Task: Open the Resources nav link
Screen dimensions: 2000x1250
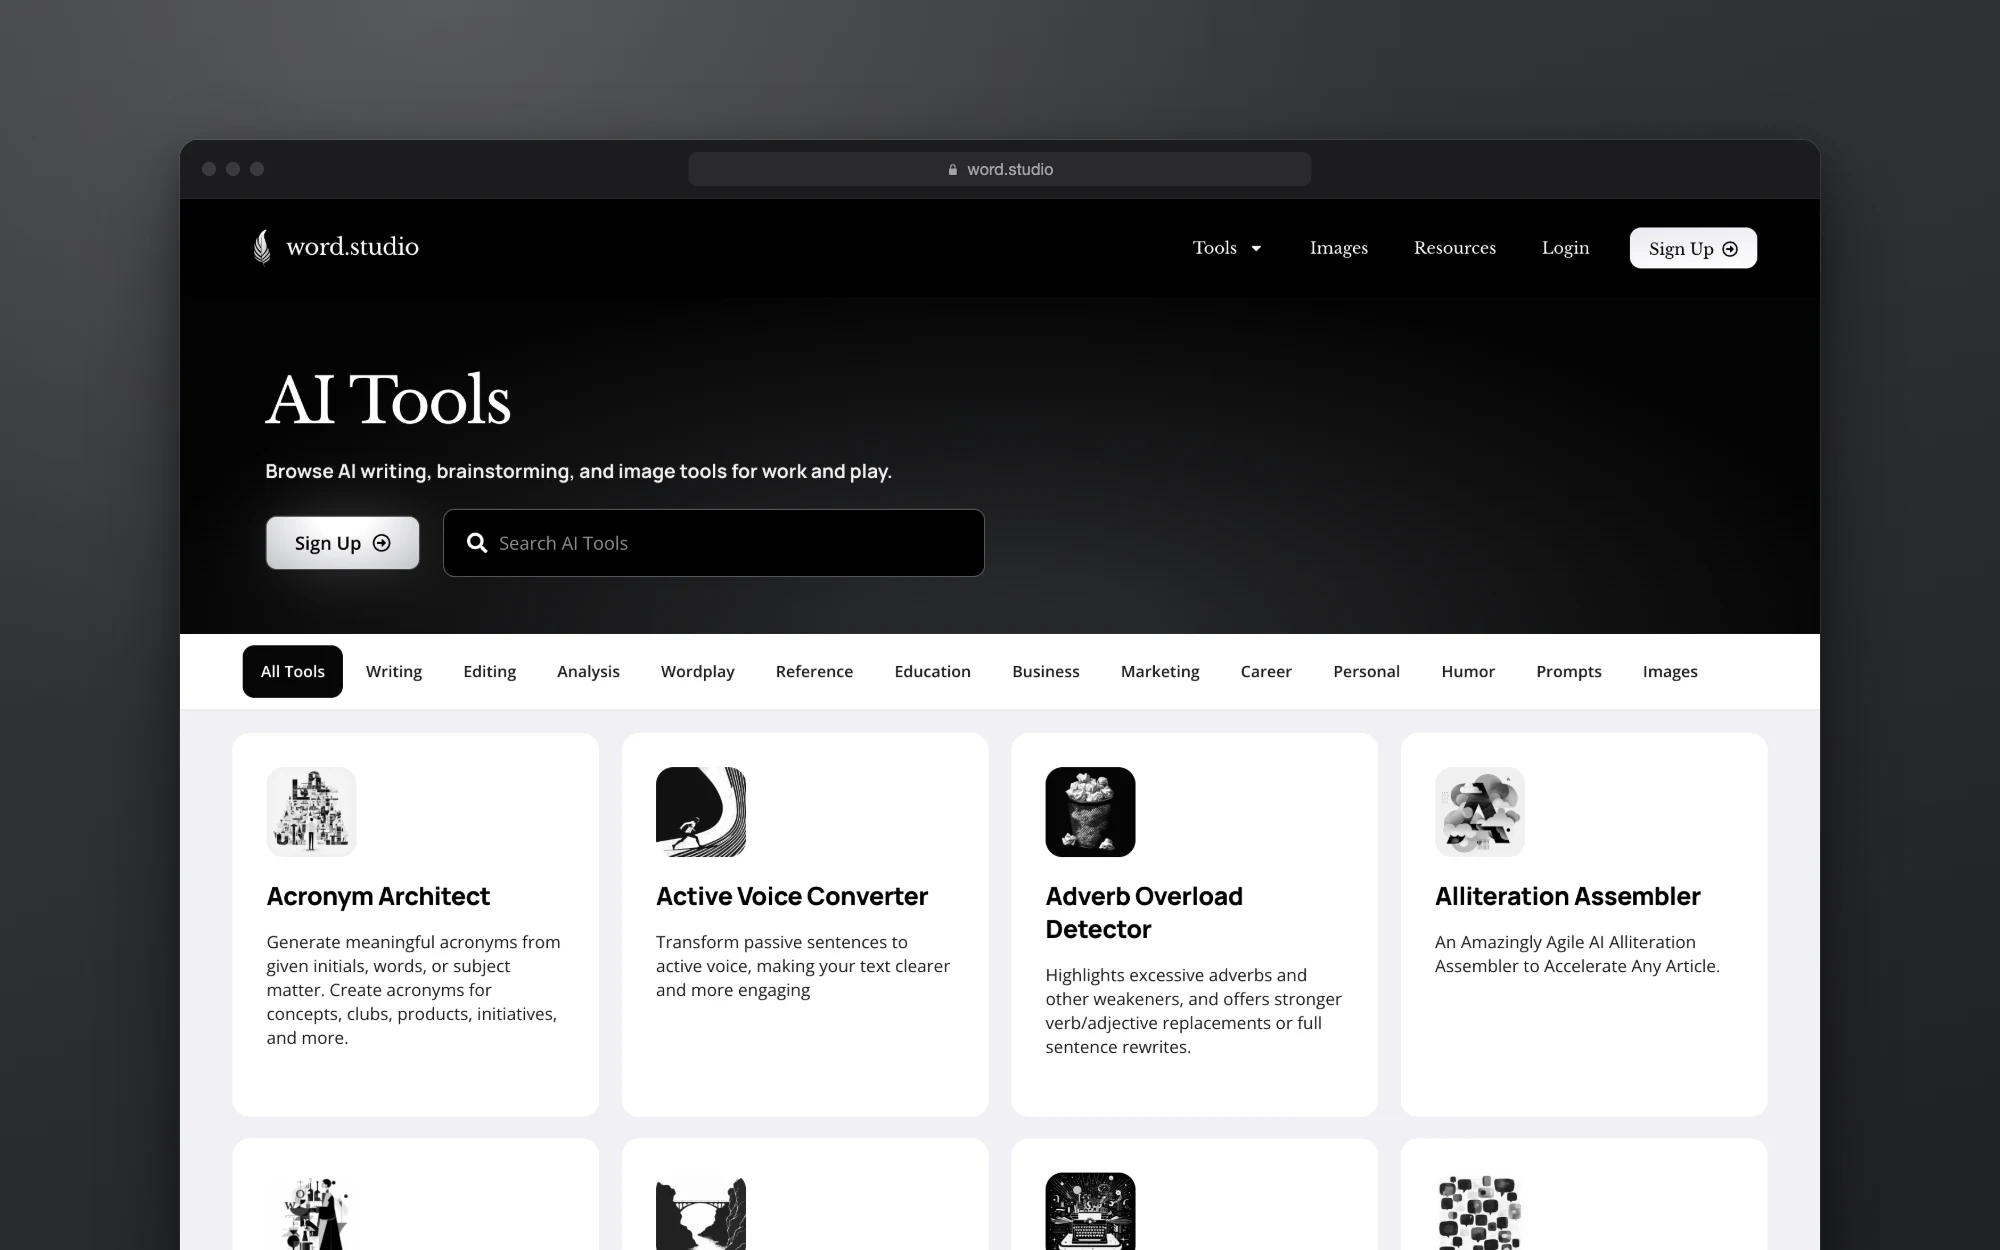Action: click(1455, 248)
